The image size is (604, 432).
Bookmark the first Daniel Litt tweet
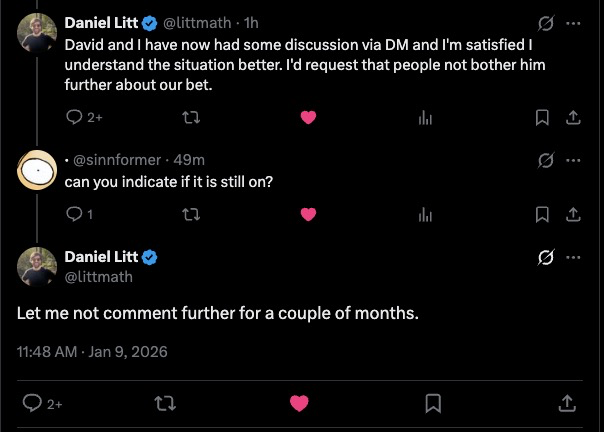(x=542, y=117)
